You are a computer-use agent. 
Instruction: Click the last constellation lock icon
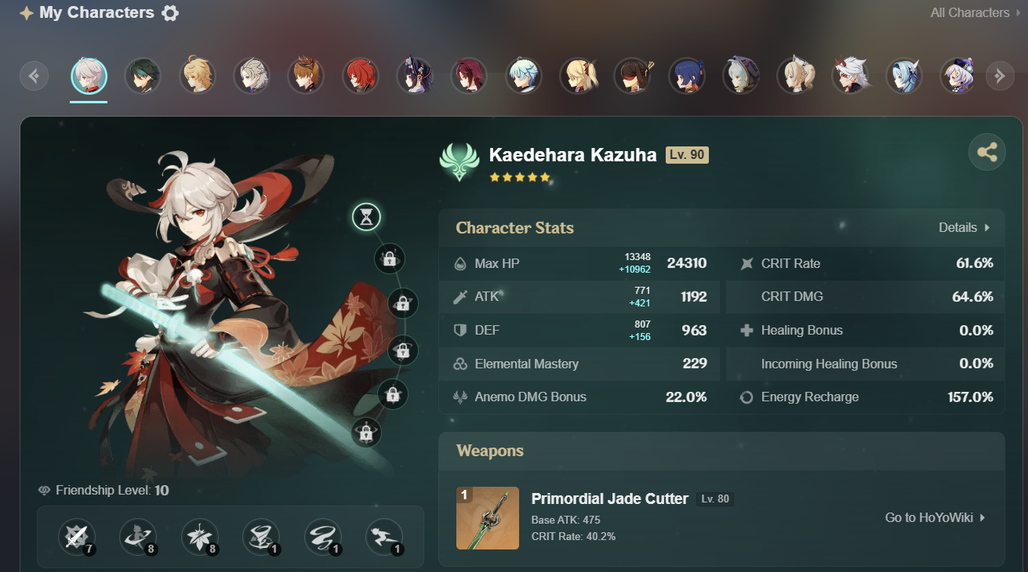point(366,433)
